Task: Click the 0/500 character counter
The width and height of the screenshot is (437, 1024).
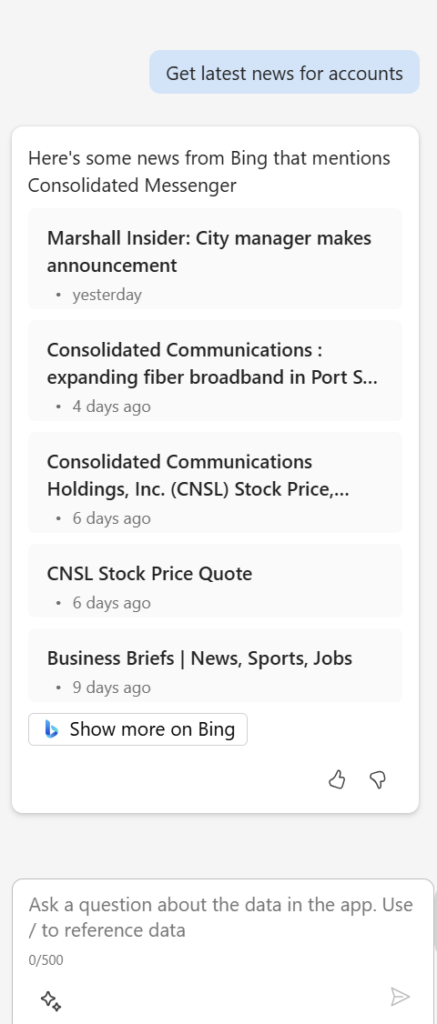Action: [46, 960]
